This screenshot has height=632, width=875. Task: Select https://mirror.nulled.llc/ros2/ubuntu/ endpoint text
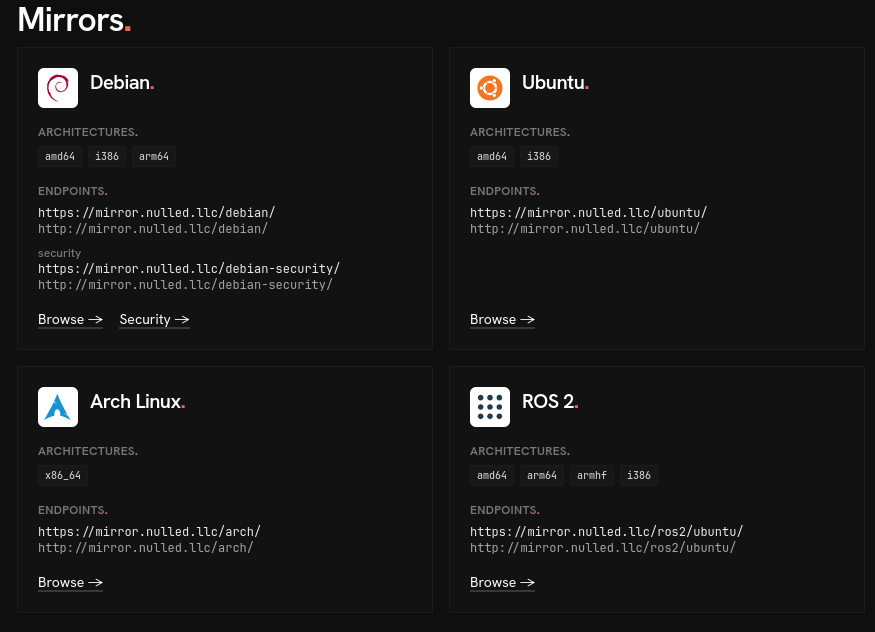pyautogui.click(x=607, y=532)
